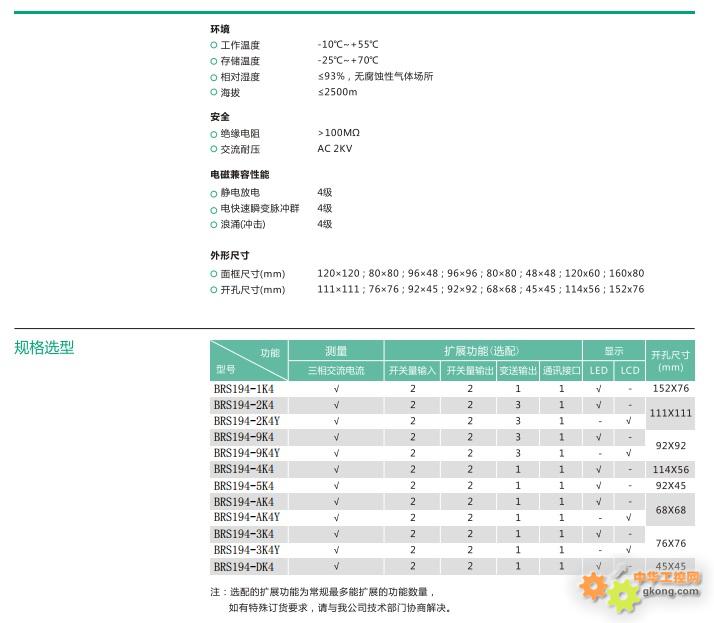The width and height of the screenshot is (714, 623).
Task: Click the 规格选型 section title
Action: (x=44, y=347)
